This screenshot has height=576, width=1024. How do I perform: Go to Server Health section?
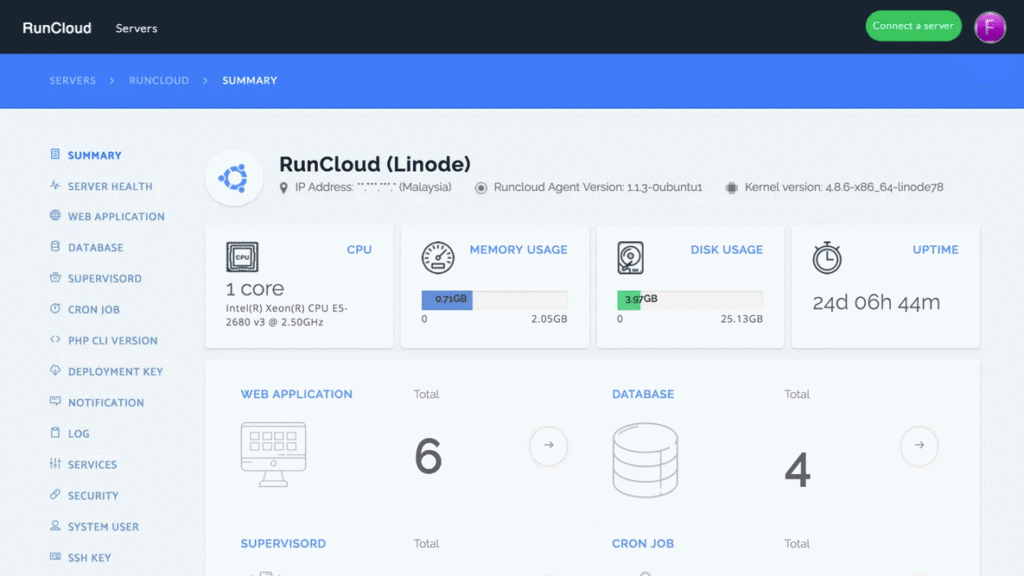pyautogui.click(x=110, y=186)
